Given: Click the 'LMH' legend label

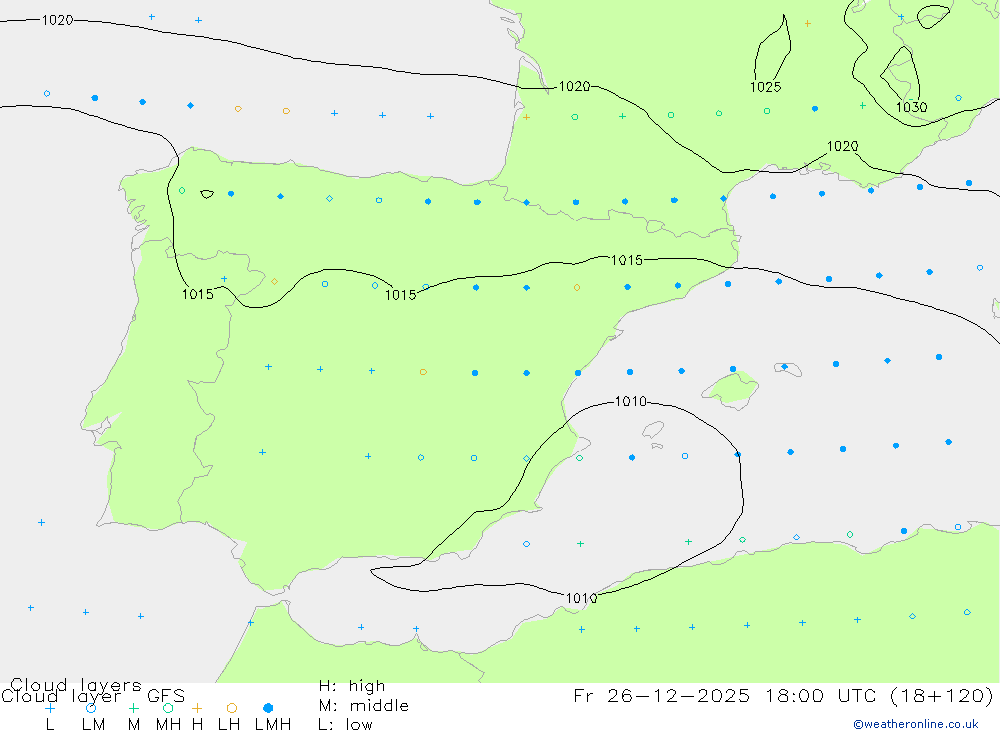Looking at the screenshot, I should [273, 725].
